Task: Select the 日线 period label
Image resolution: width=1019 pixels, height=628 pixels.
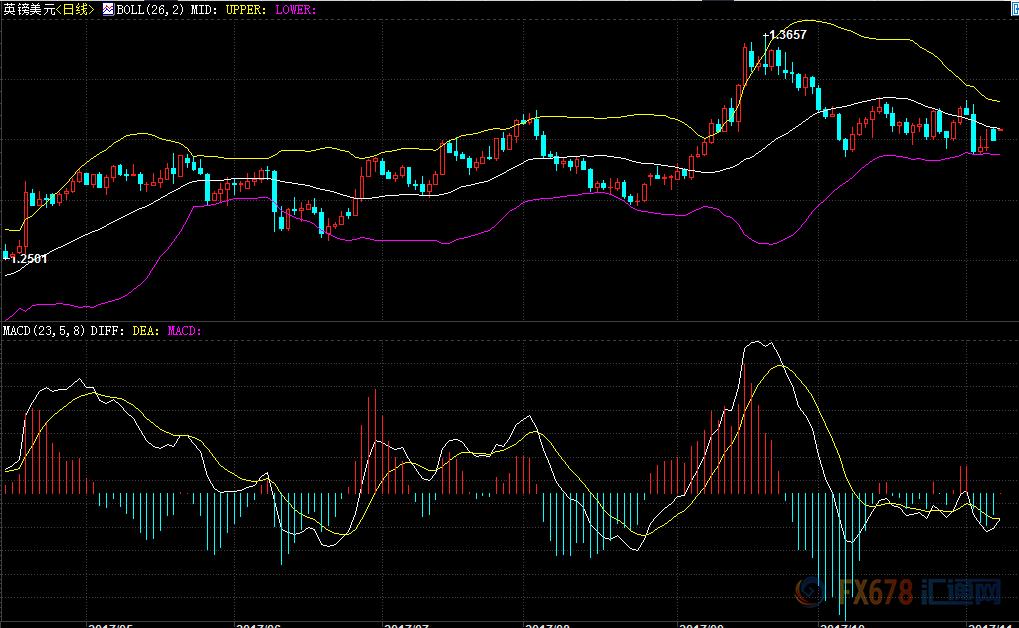Action: click(x=76, y=9)
